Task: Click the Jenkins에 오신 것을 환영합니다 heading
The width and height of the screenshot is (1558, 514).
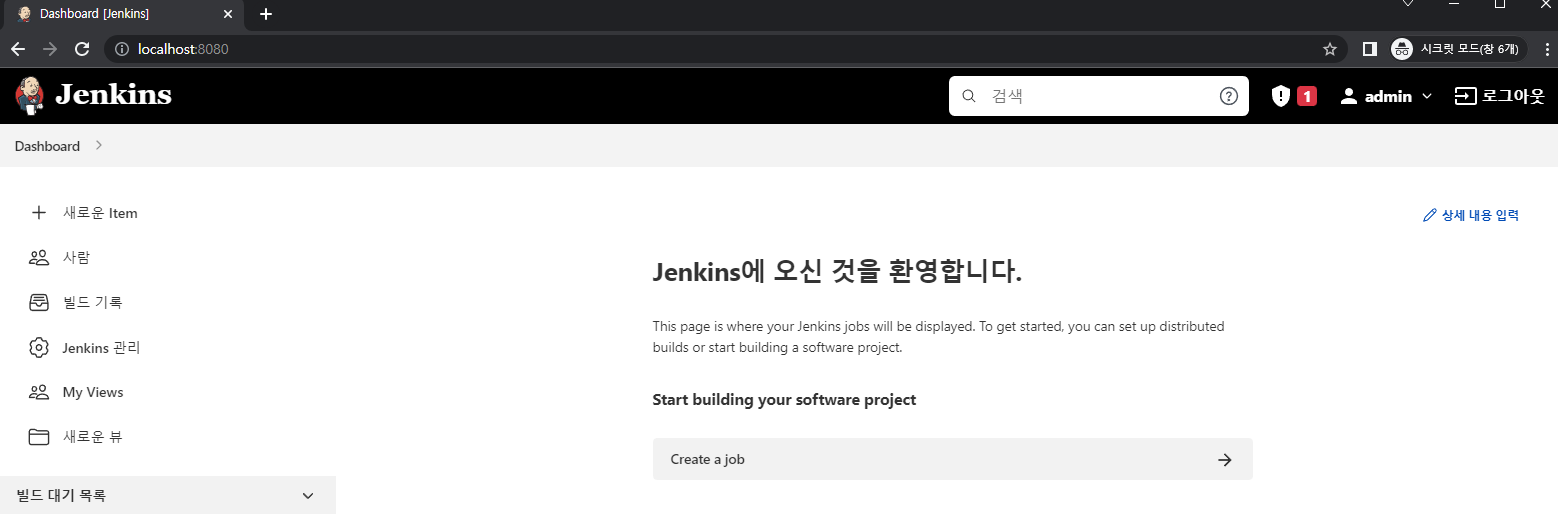Action: (x=837, y=272)
